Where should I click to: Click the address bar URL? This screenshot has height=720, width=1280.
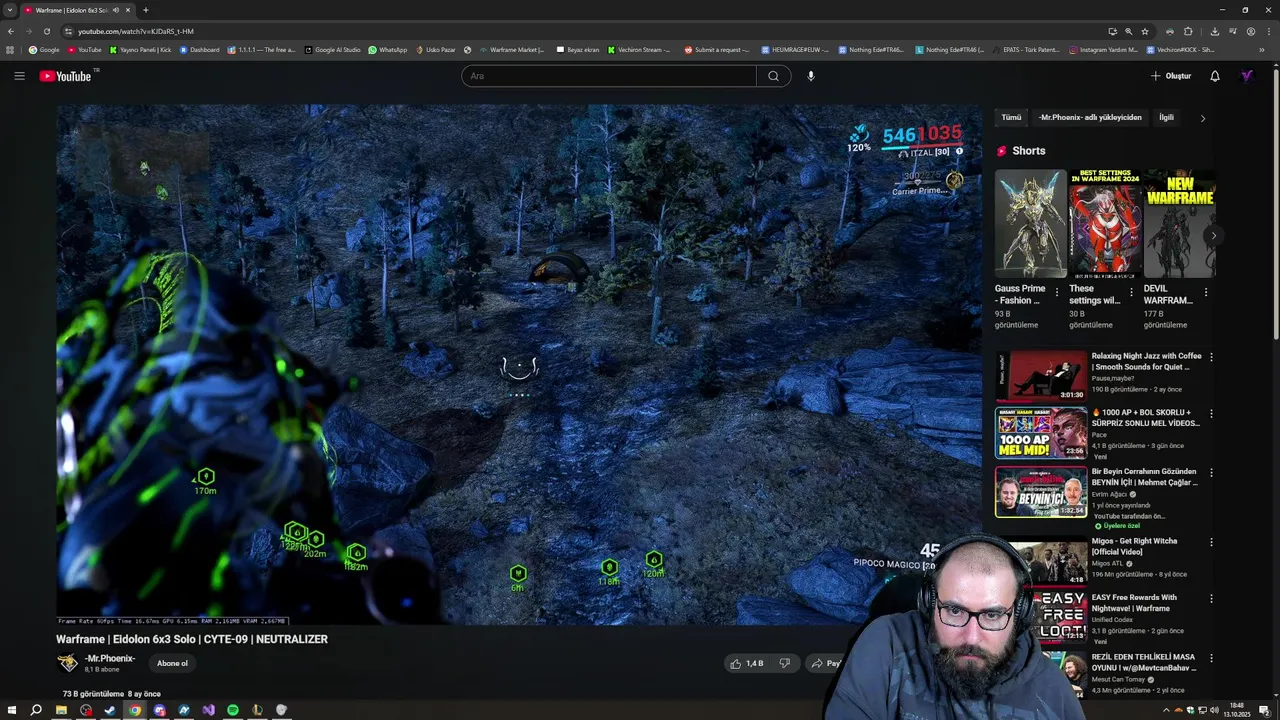click(x=136, y=31)
